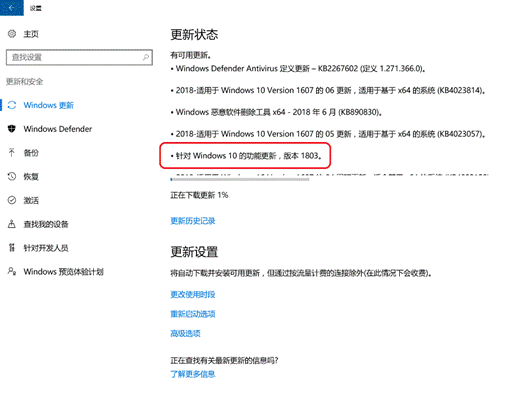Click the home gear icon
The image size is (525, 407).
point(12,34)
